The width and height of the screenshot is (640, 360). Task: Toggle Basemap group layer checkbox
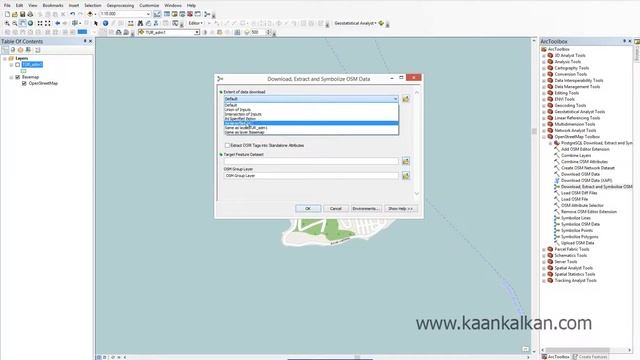click(18, 77)
